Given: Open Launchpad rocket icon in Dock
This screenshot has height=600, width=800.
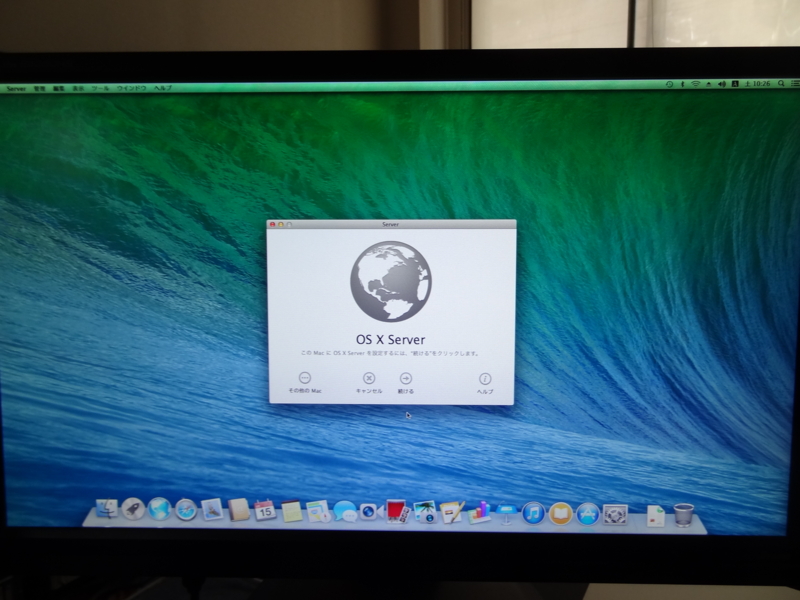Looking at the screenshot, I should pyautogui.click(x=133, y=509).
